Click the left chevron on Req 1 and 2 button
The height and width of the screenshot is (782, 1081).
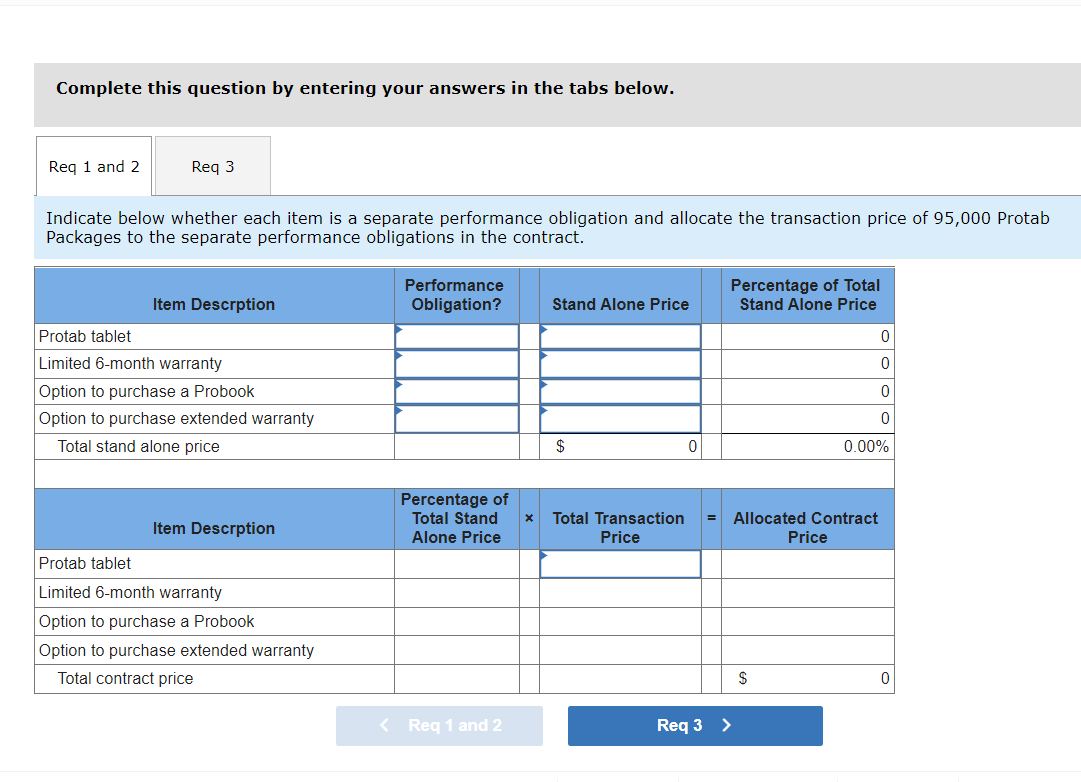383,725
